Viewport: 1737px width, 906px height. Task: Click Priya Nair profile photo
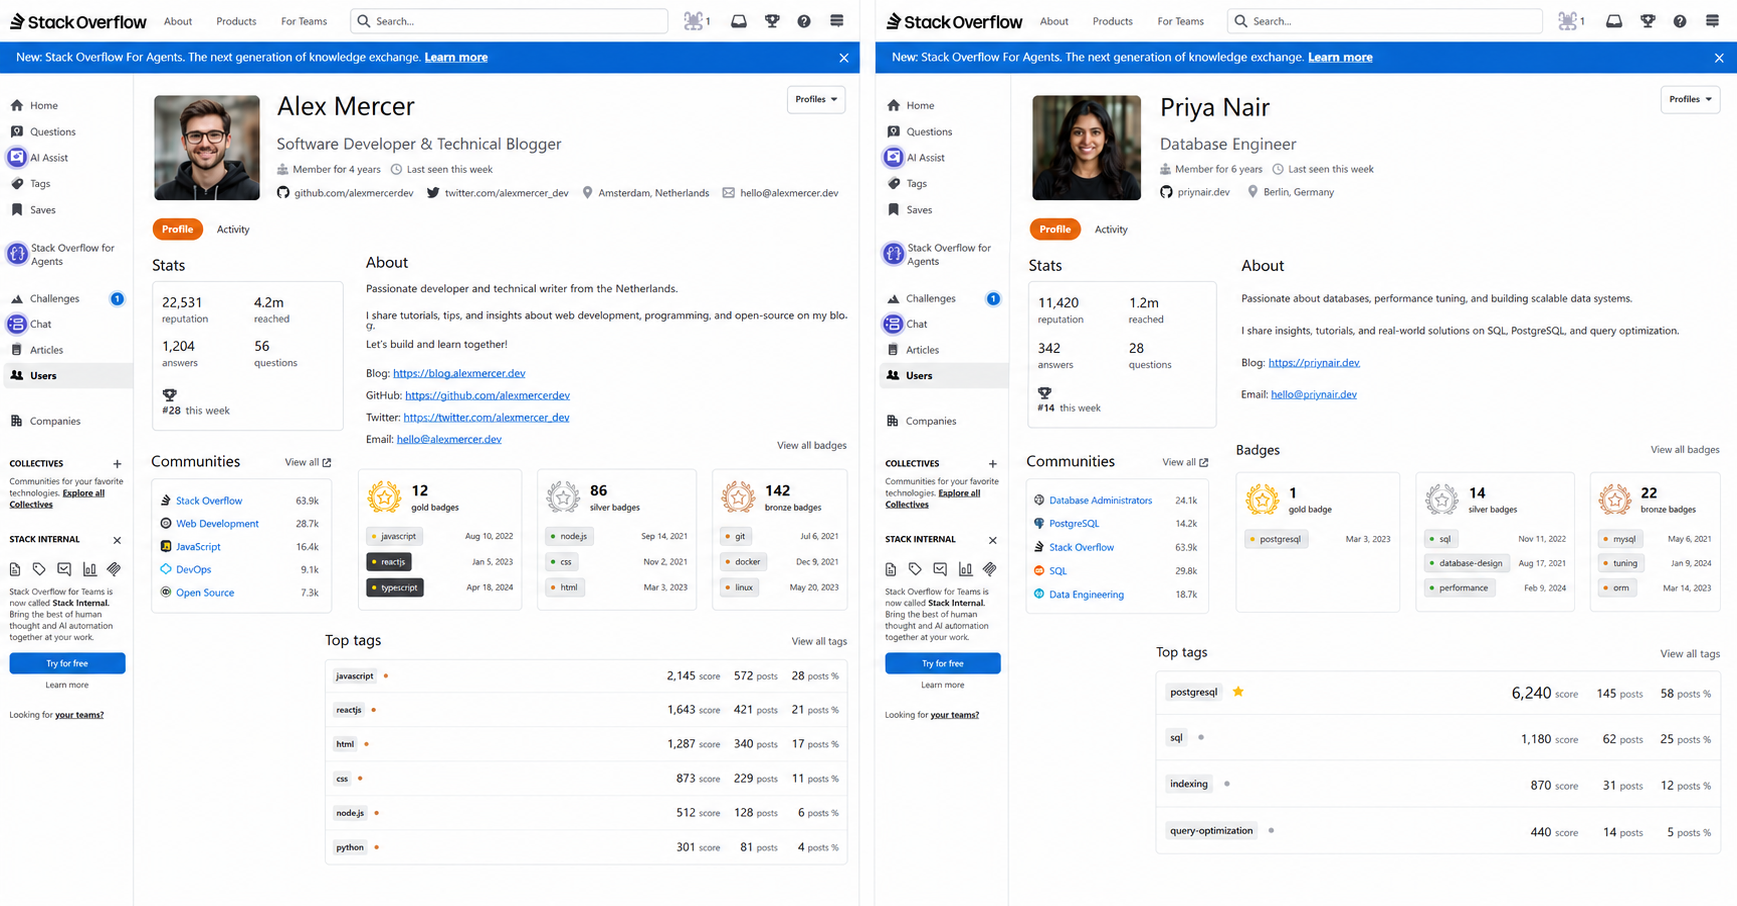coord(1086,148)
